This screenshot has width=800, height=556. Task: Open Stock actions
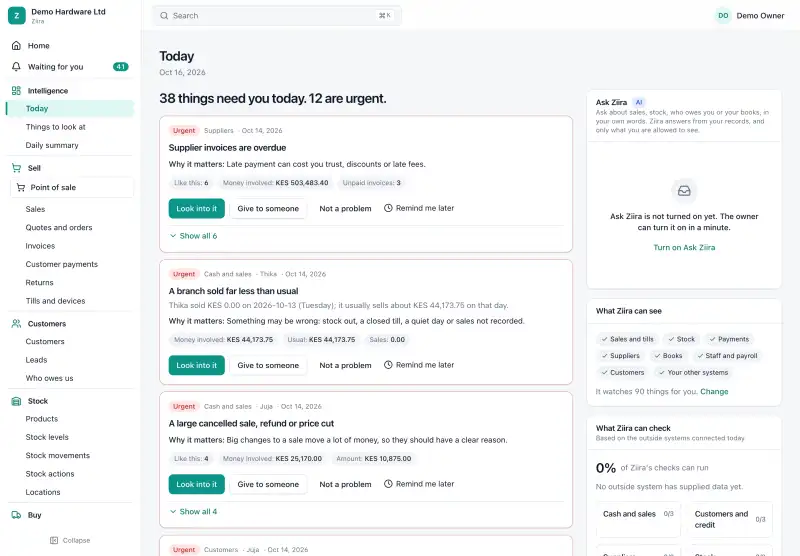(50, 474)
